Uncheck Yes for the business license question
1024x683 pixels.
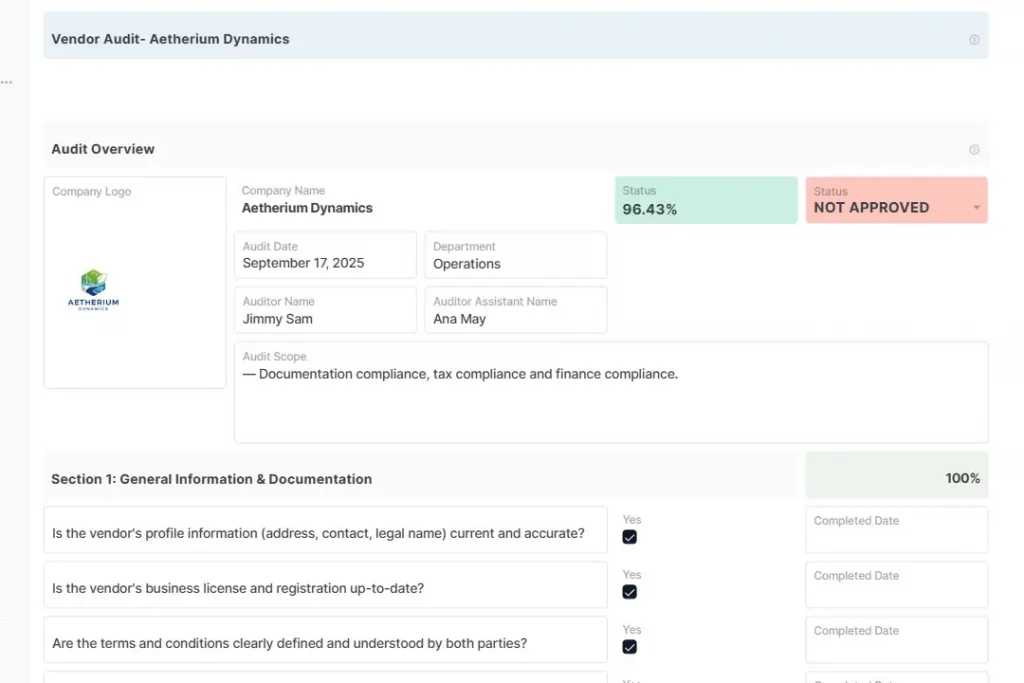point(629,592)
